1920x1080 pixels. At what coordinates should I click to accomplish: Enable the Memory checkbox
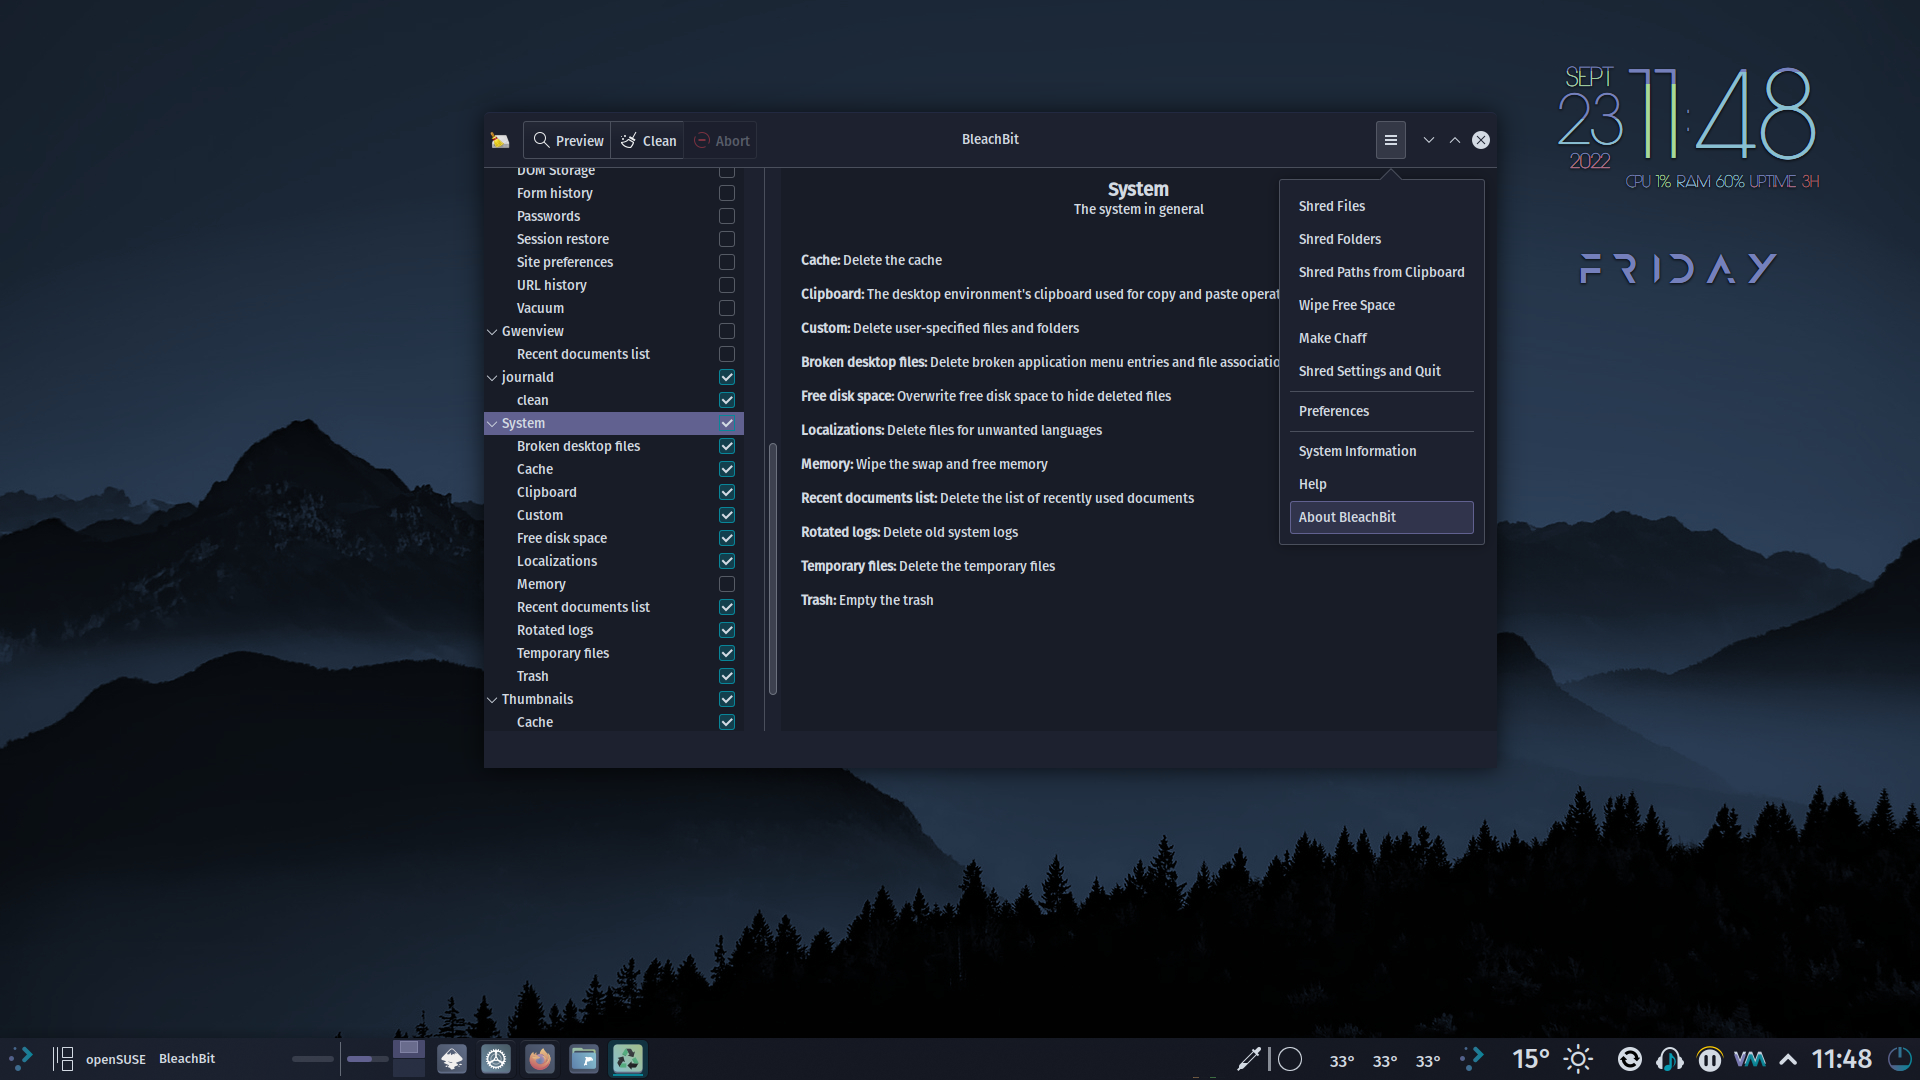[x=727, y=584]
